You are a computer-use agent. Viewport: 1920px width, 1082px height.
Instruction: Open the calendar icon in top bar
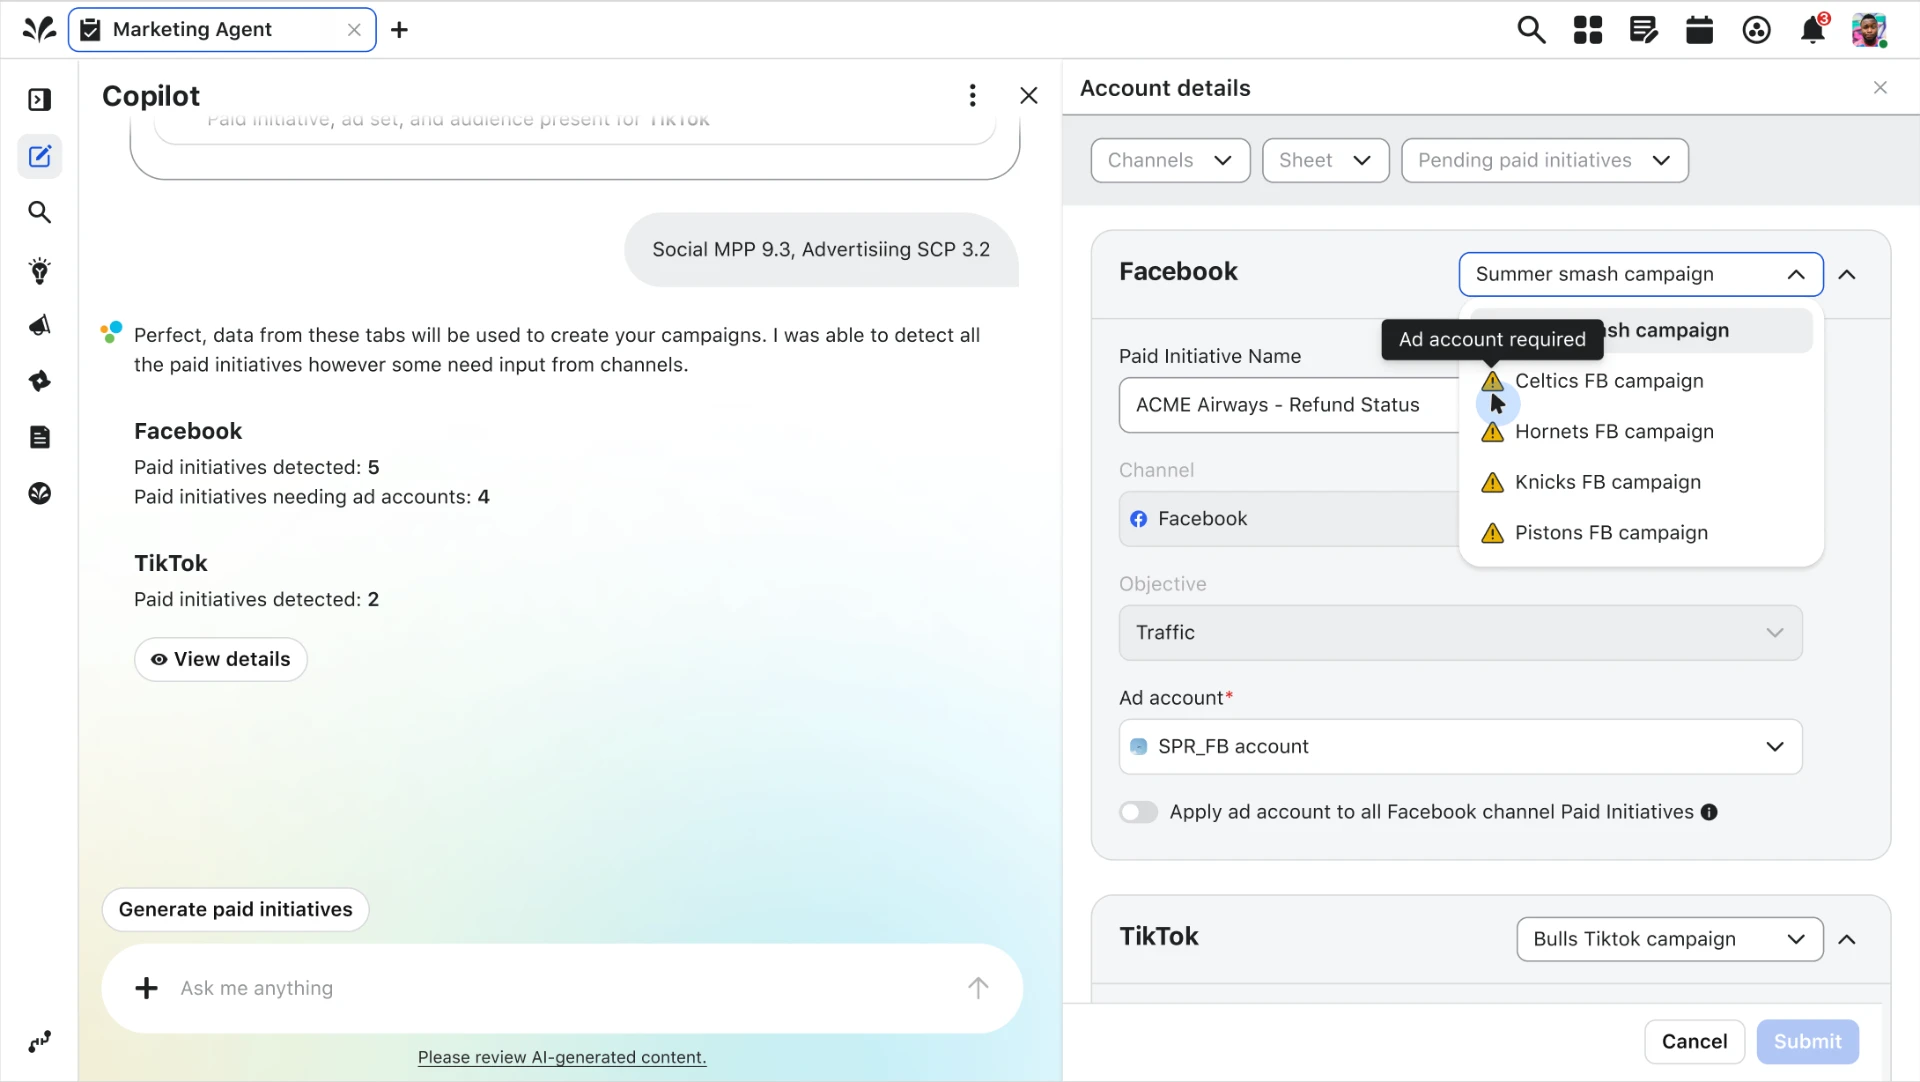1699,30
